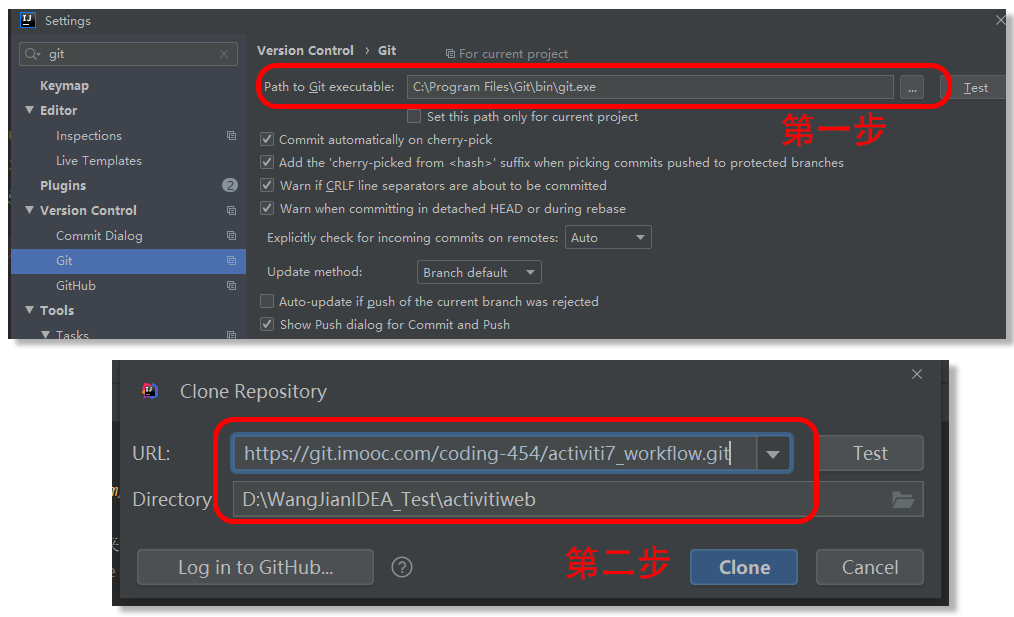Viewport: 1014px width, 617px height.
Task: Collapse the Tools tree section
Action: click(29, 310)
